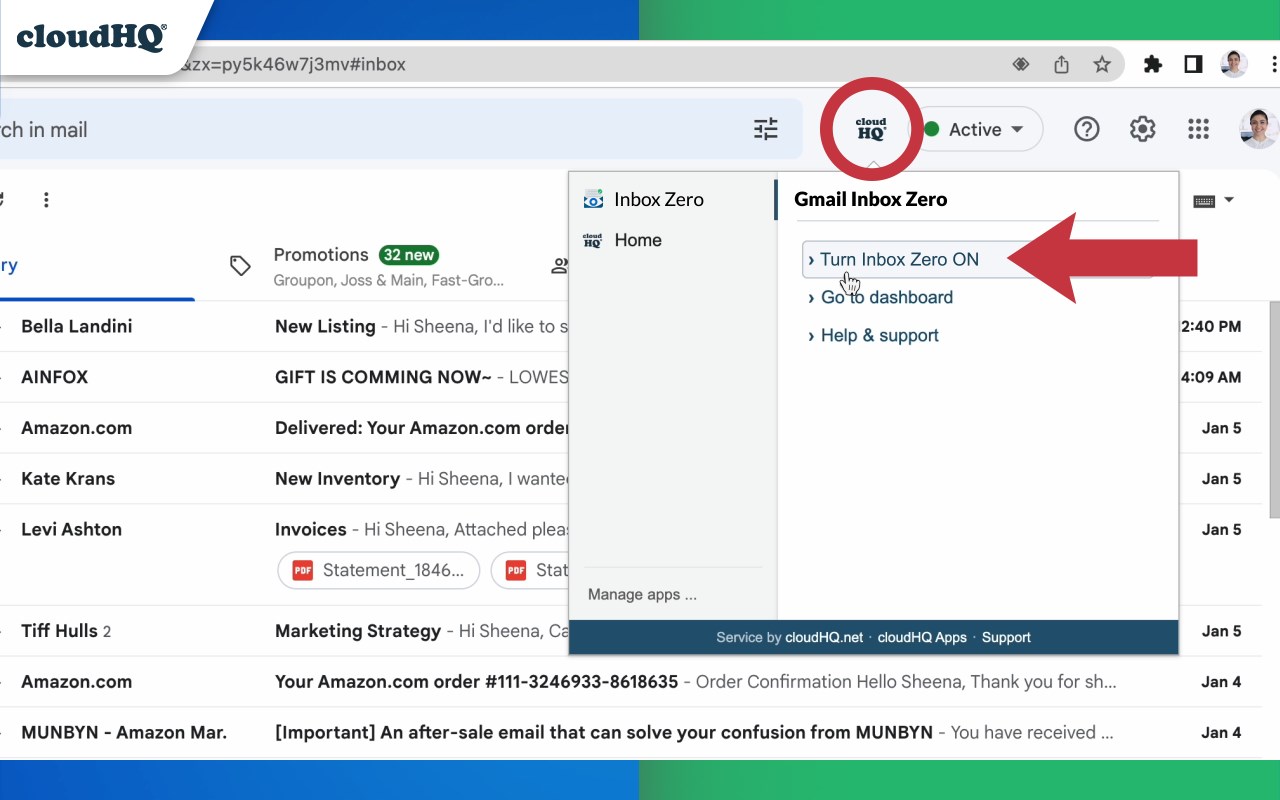Open Amazon.com order #111-3246933-8618635 email

pos(630,682)
